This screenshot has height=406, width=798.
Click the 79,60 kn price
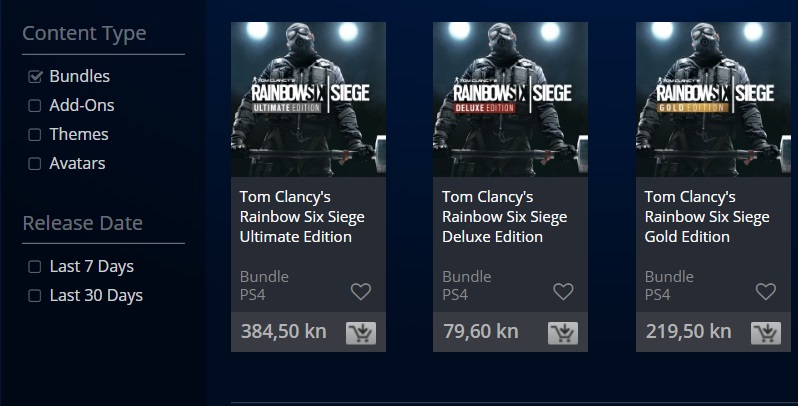point(480,332)
